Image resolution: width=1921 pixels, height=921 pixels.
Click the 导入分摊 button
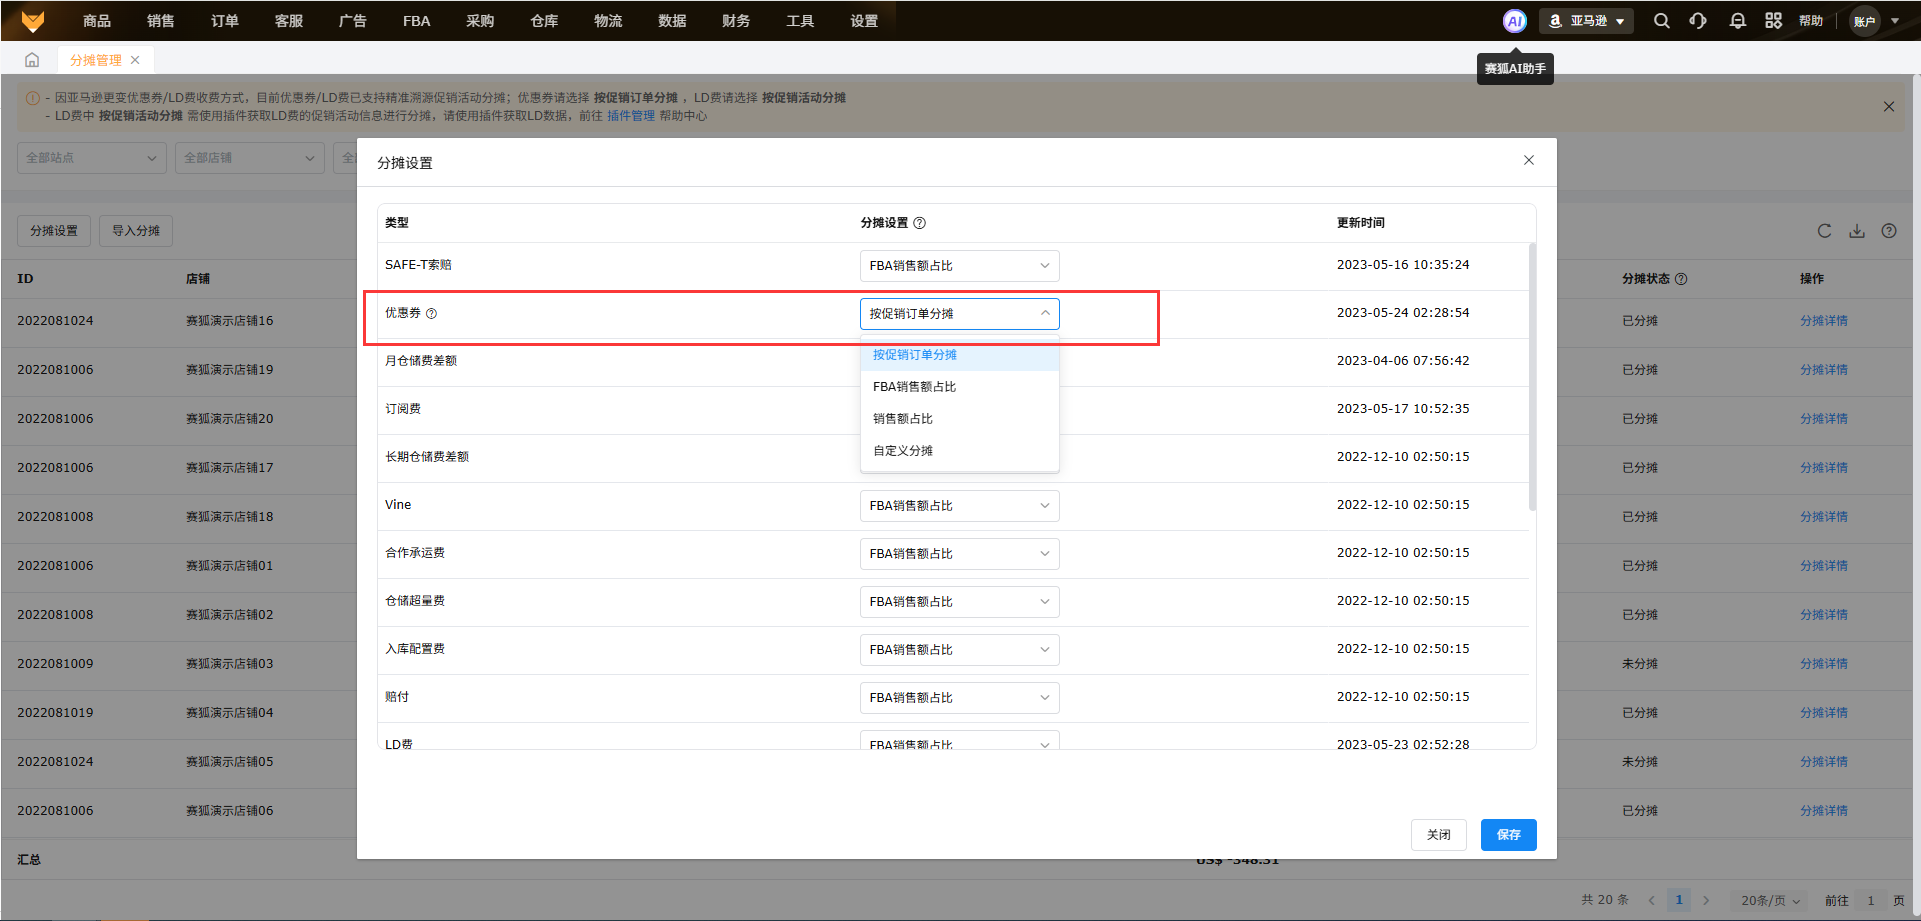pos(136,231)
